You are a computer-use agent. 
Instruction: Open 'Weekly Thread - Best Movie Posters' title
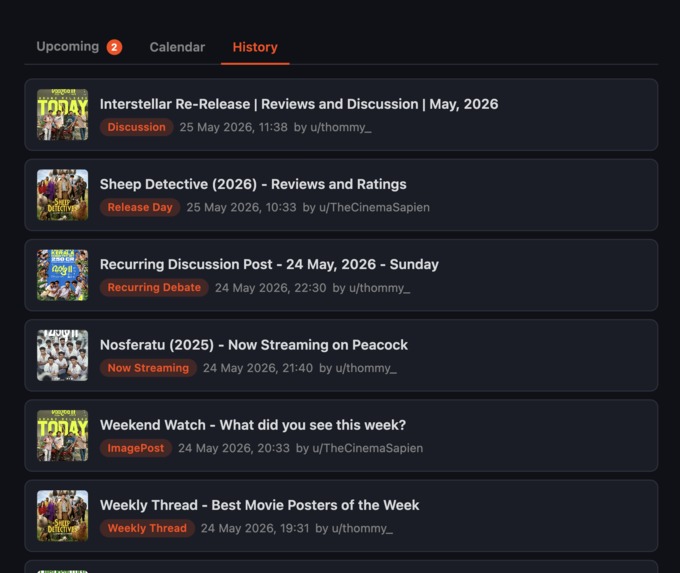point(259,505)
